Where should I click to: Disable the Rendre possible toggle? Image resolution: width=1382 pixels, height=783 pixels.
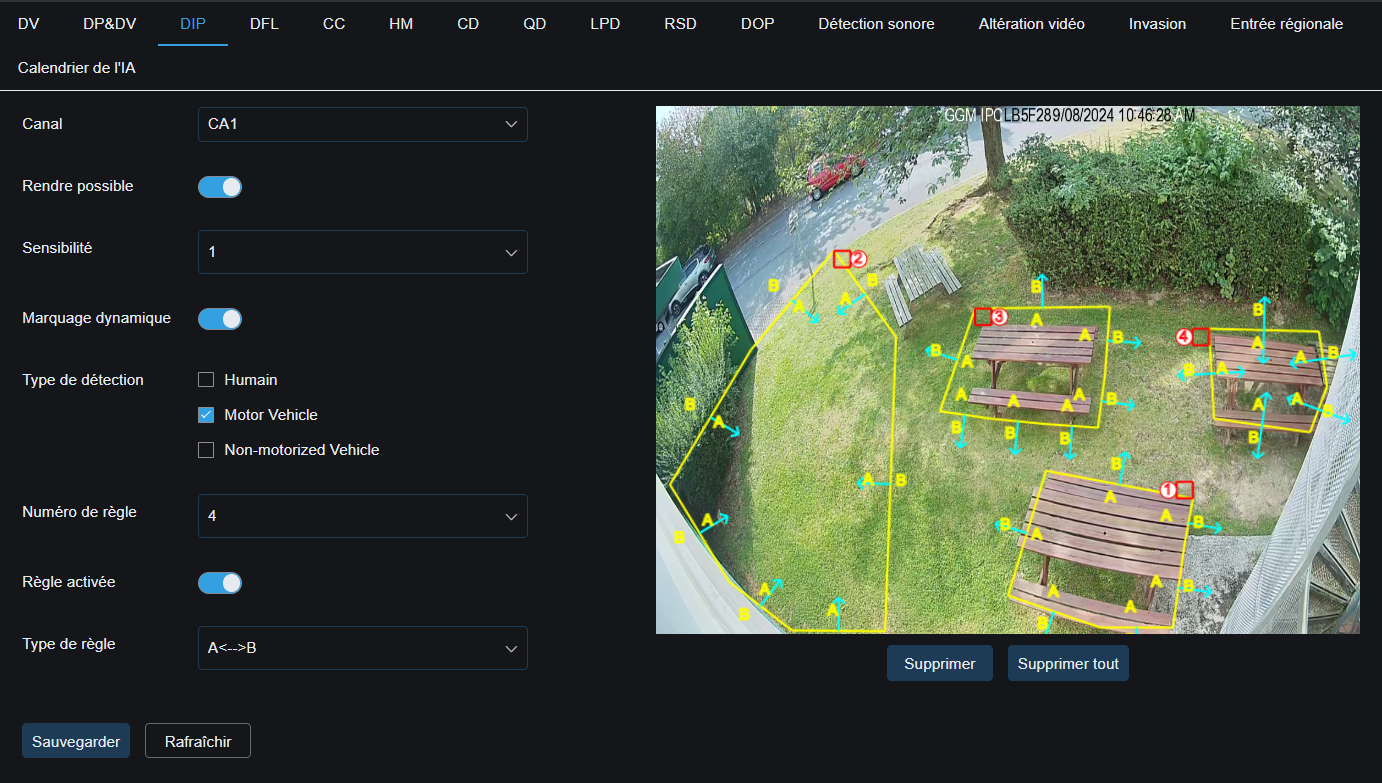(219, 186)
